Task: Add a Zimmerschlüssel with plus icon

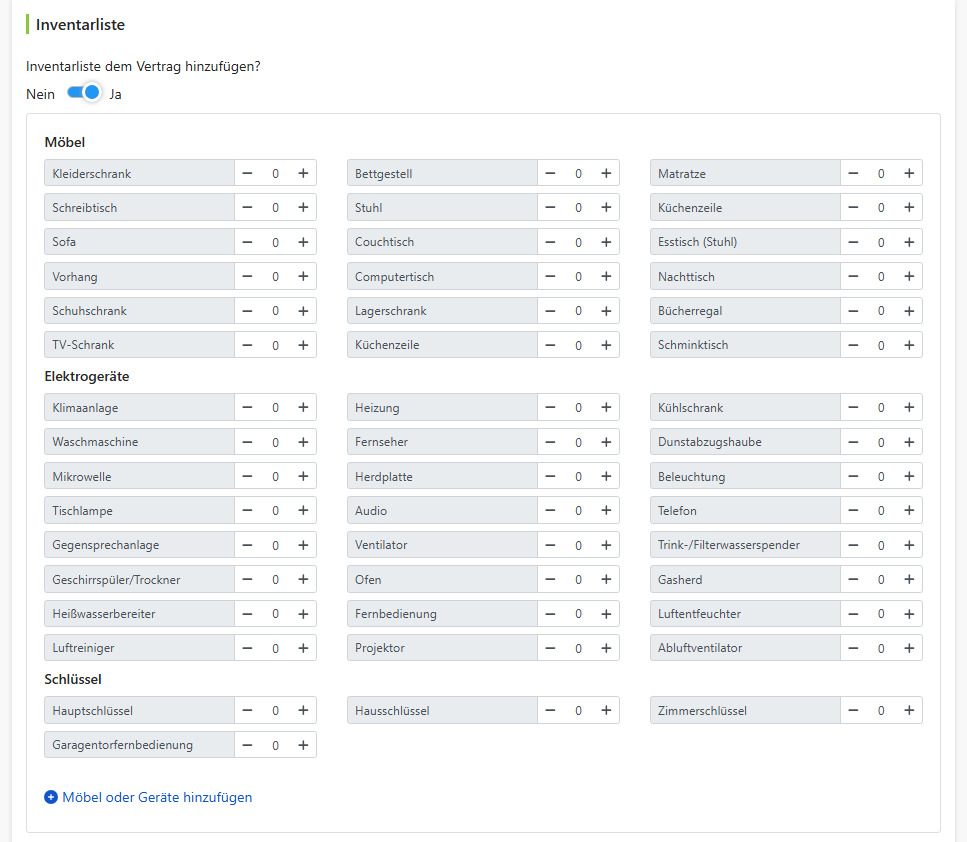Action: point(908,711)
